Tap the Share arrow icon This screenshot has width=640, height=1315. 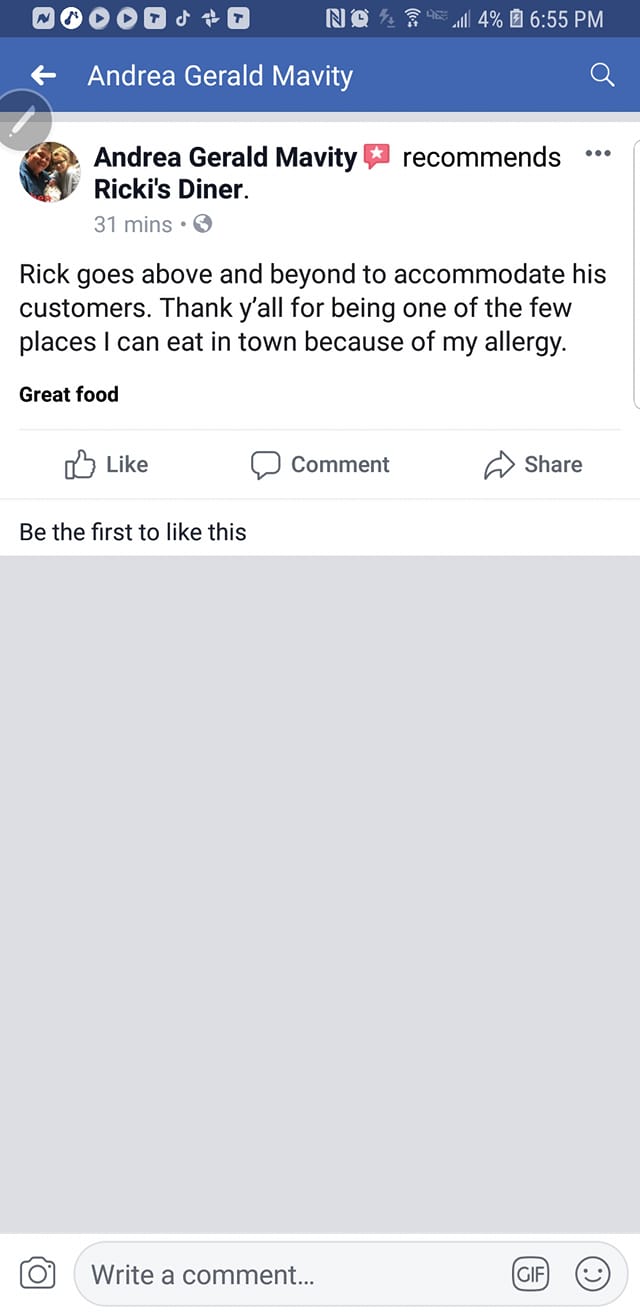[499, 464]
